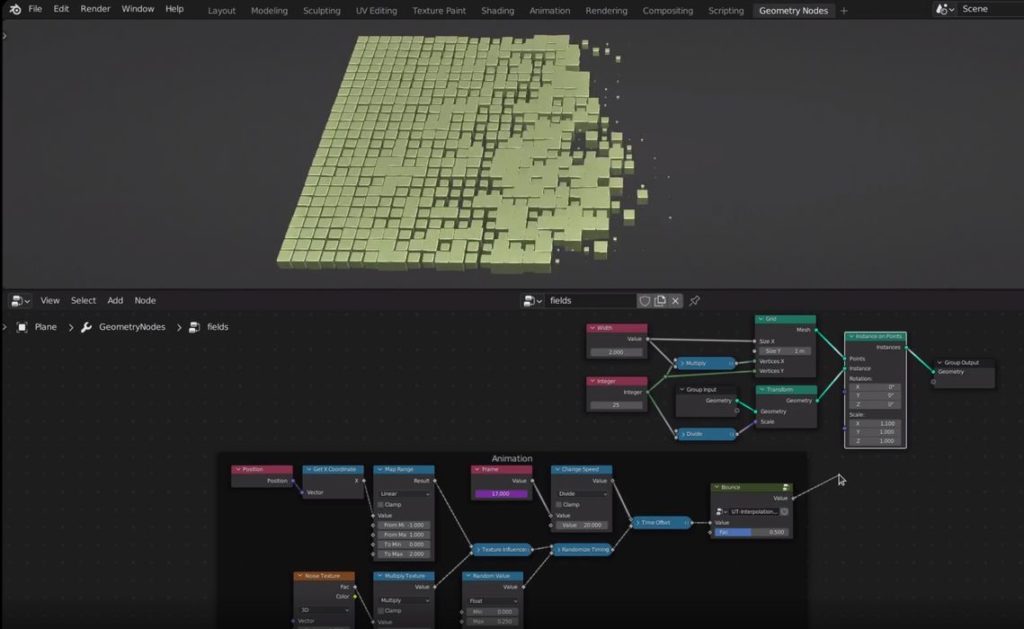Add a new workspace tab
The height and width of the screenshot is (629, 1024).
(x=844, y=10)
